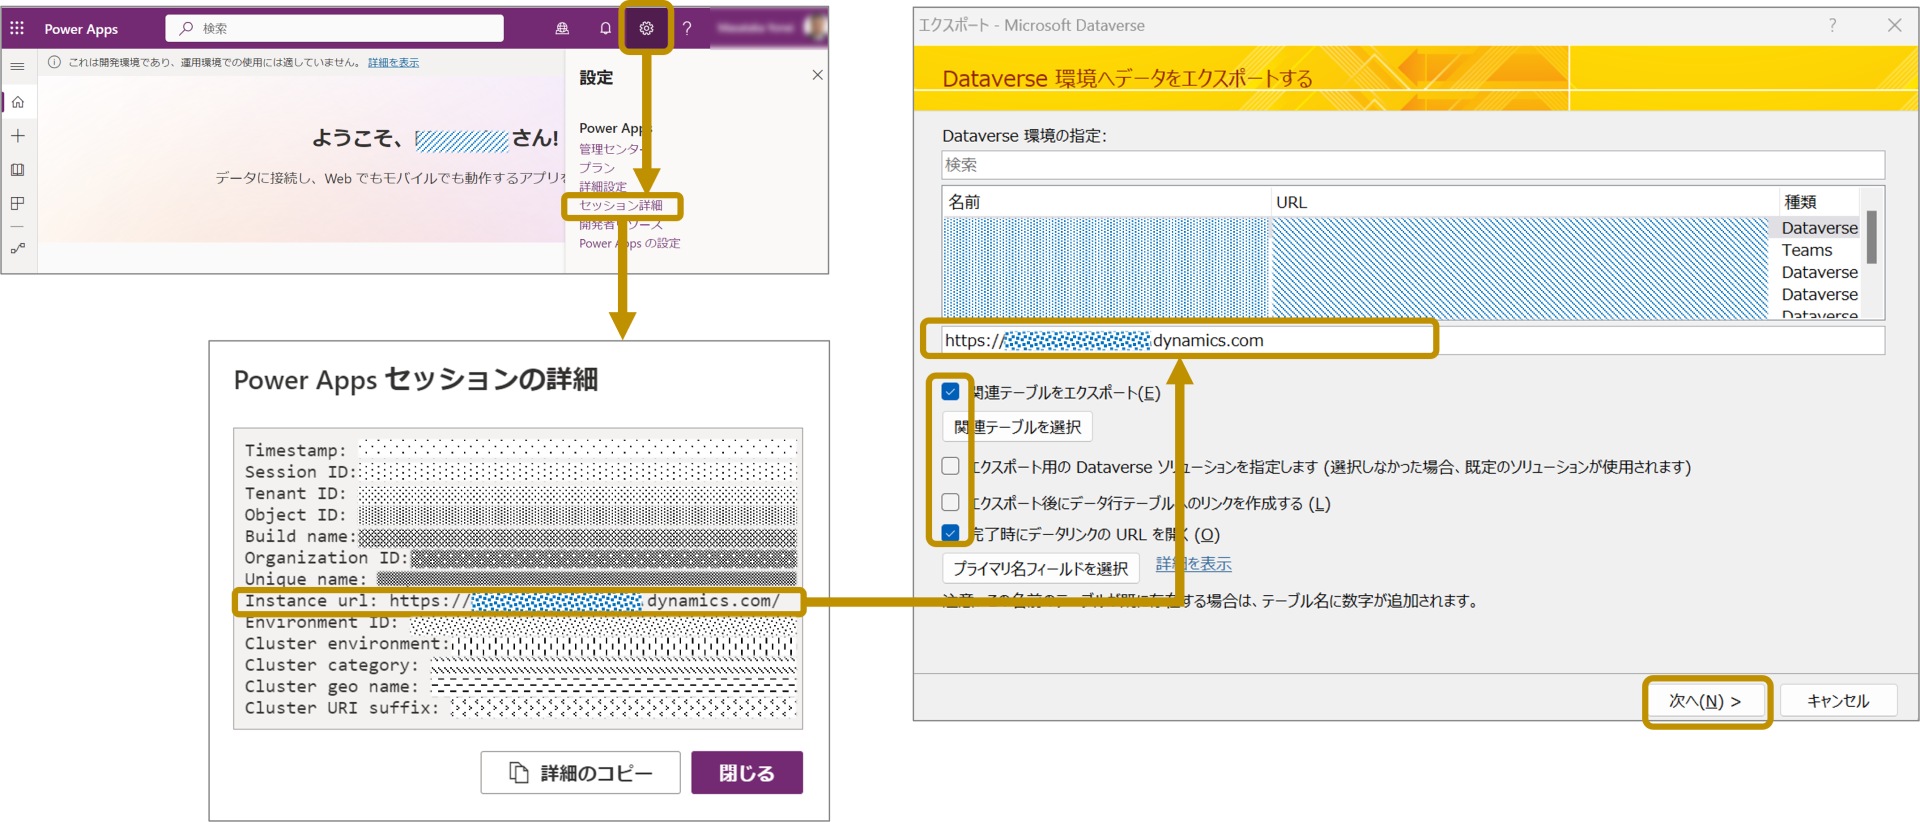Click the URL column header

click(1523, 202)
